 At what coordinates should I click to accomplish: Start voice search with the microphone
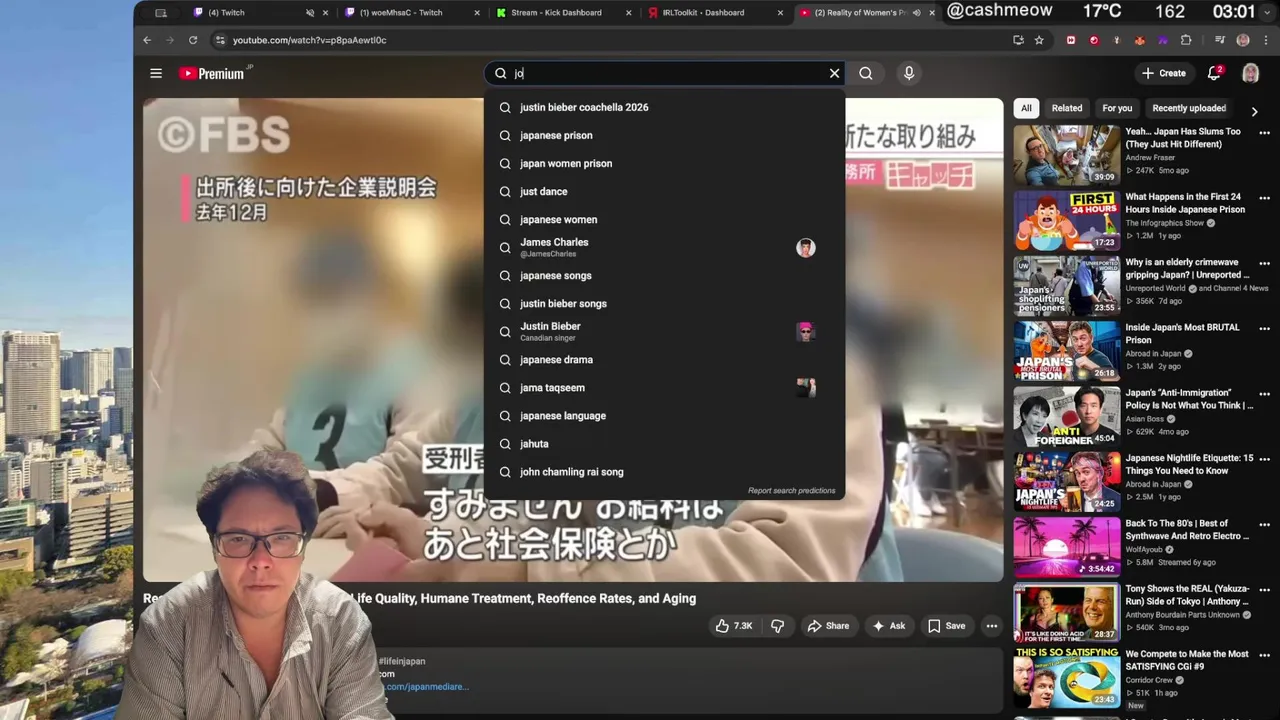(909, 73)
